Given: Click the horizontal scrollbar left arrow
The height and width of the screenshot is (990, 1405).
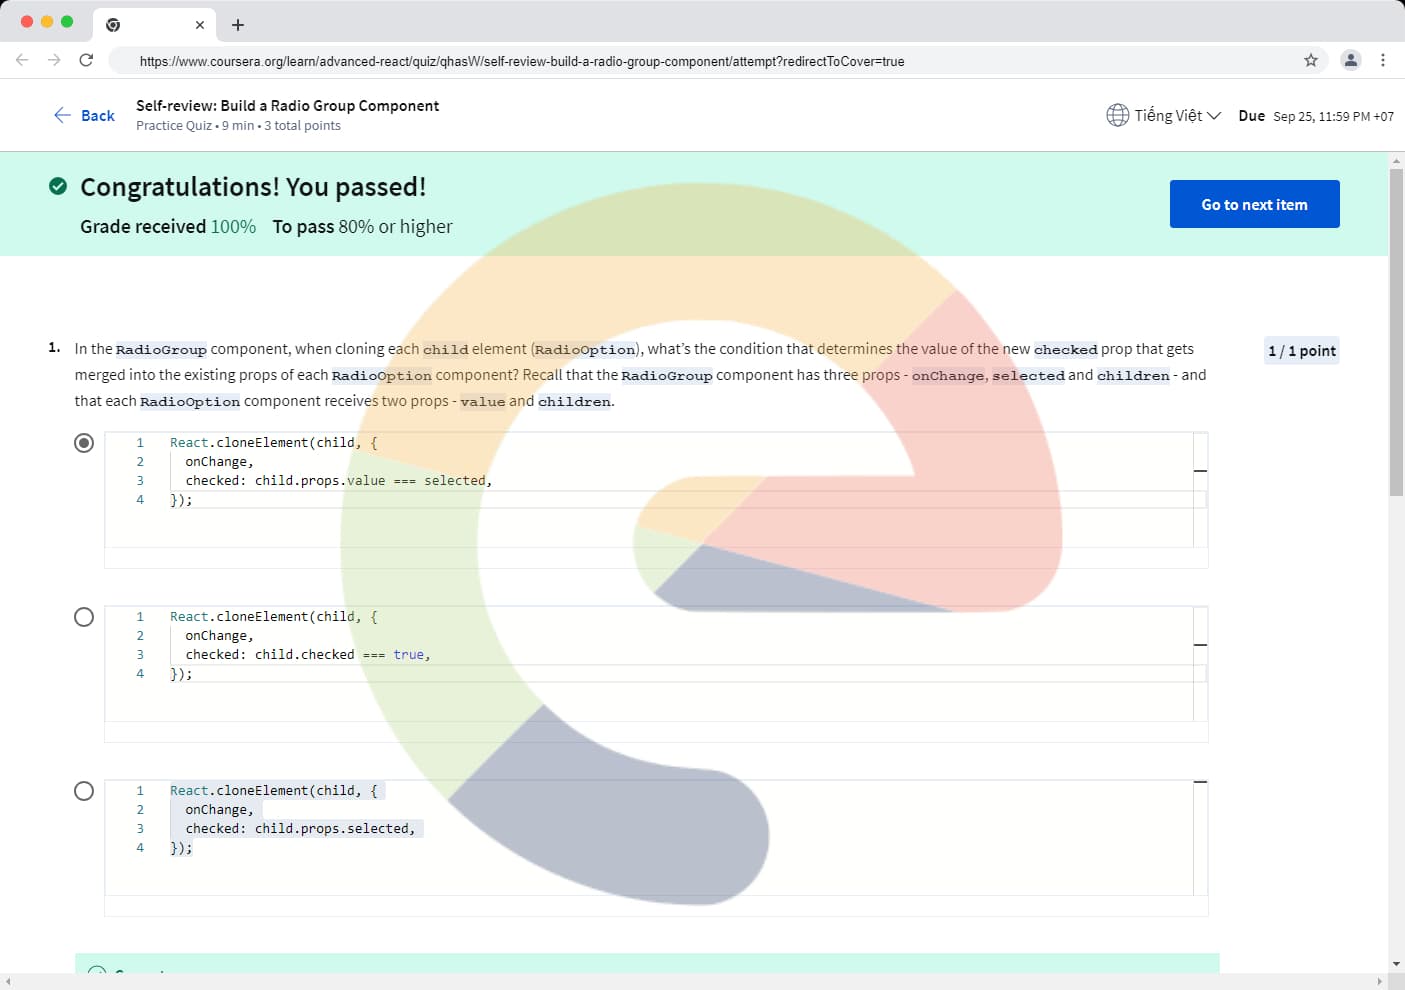Looking at the screenshot, I should point(8,982).
